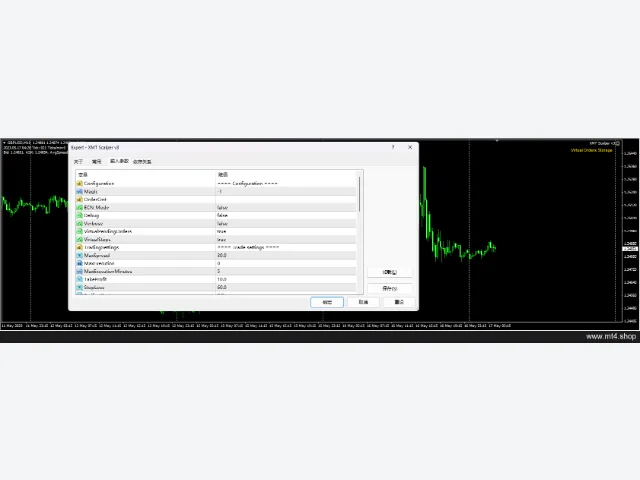Select the Debug variable name
This screenshot has width=640, height=480.
click(x=91, y=216)
